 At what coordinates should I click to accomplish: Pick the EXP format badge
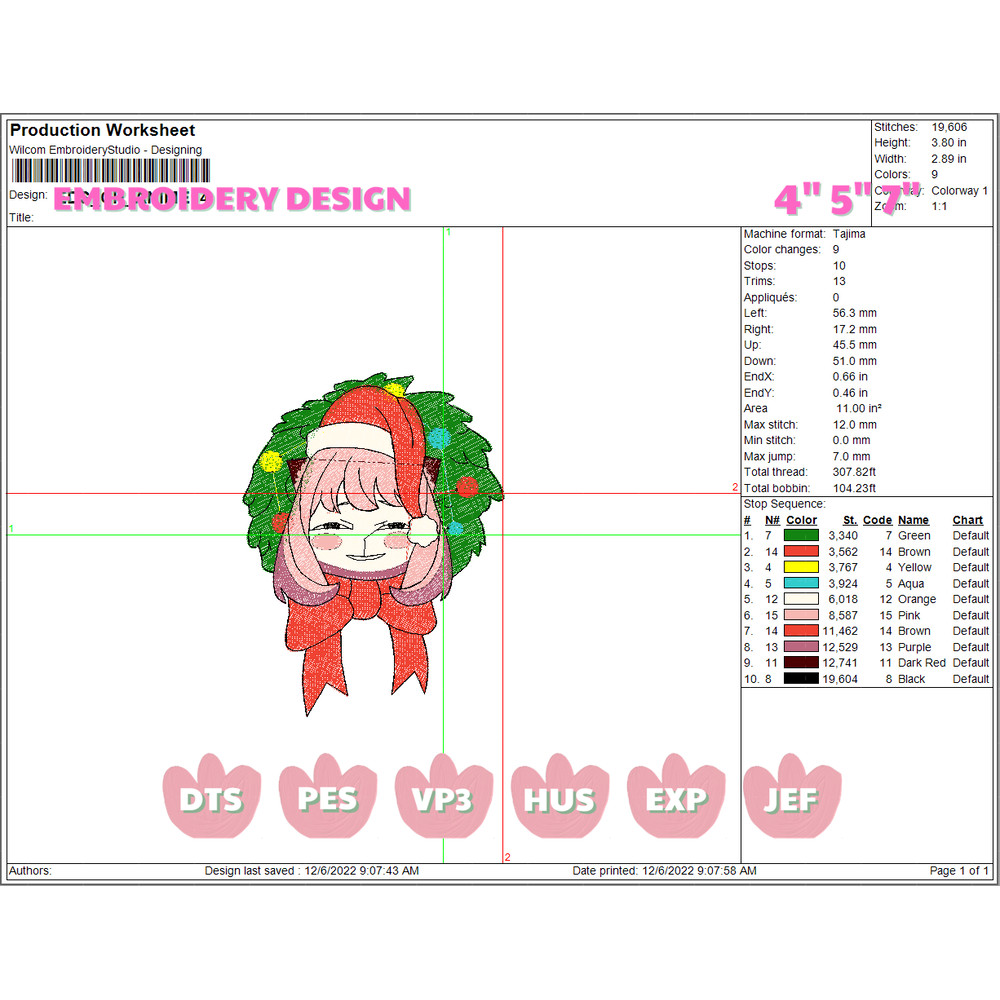click(x=676, y=798)
